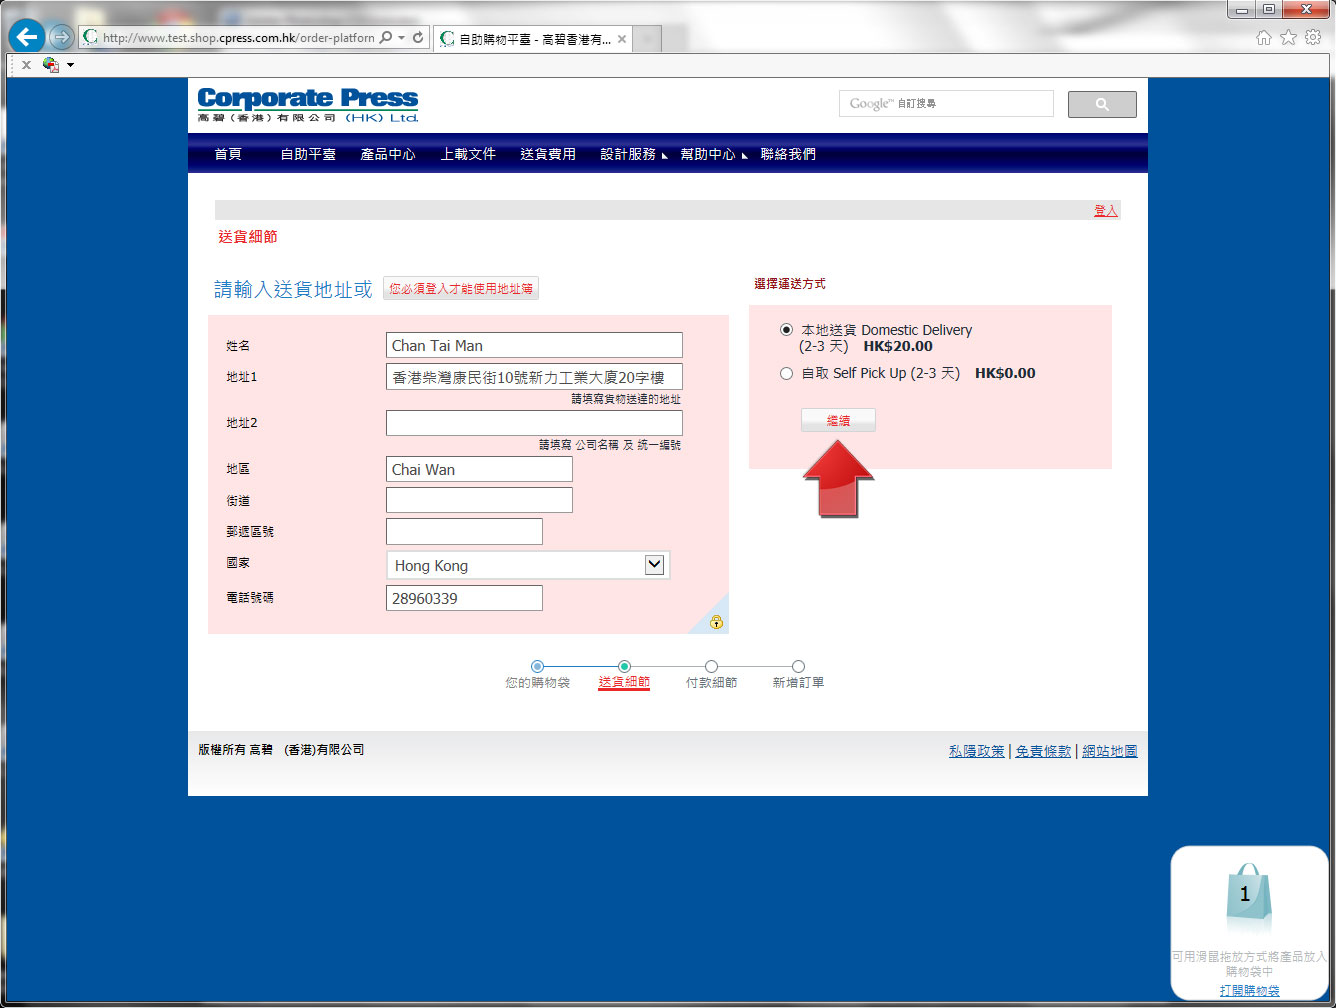The image size is (1336, 1008).
Task: Click the 繼續 continue button
Action: [838, 421]
